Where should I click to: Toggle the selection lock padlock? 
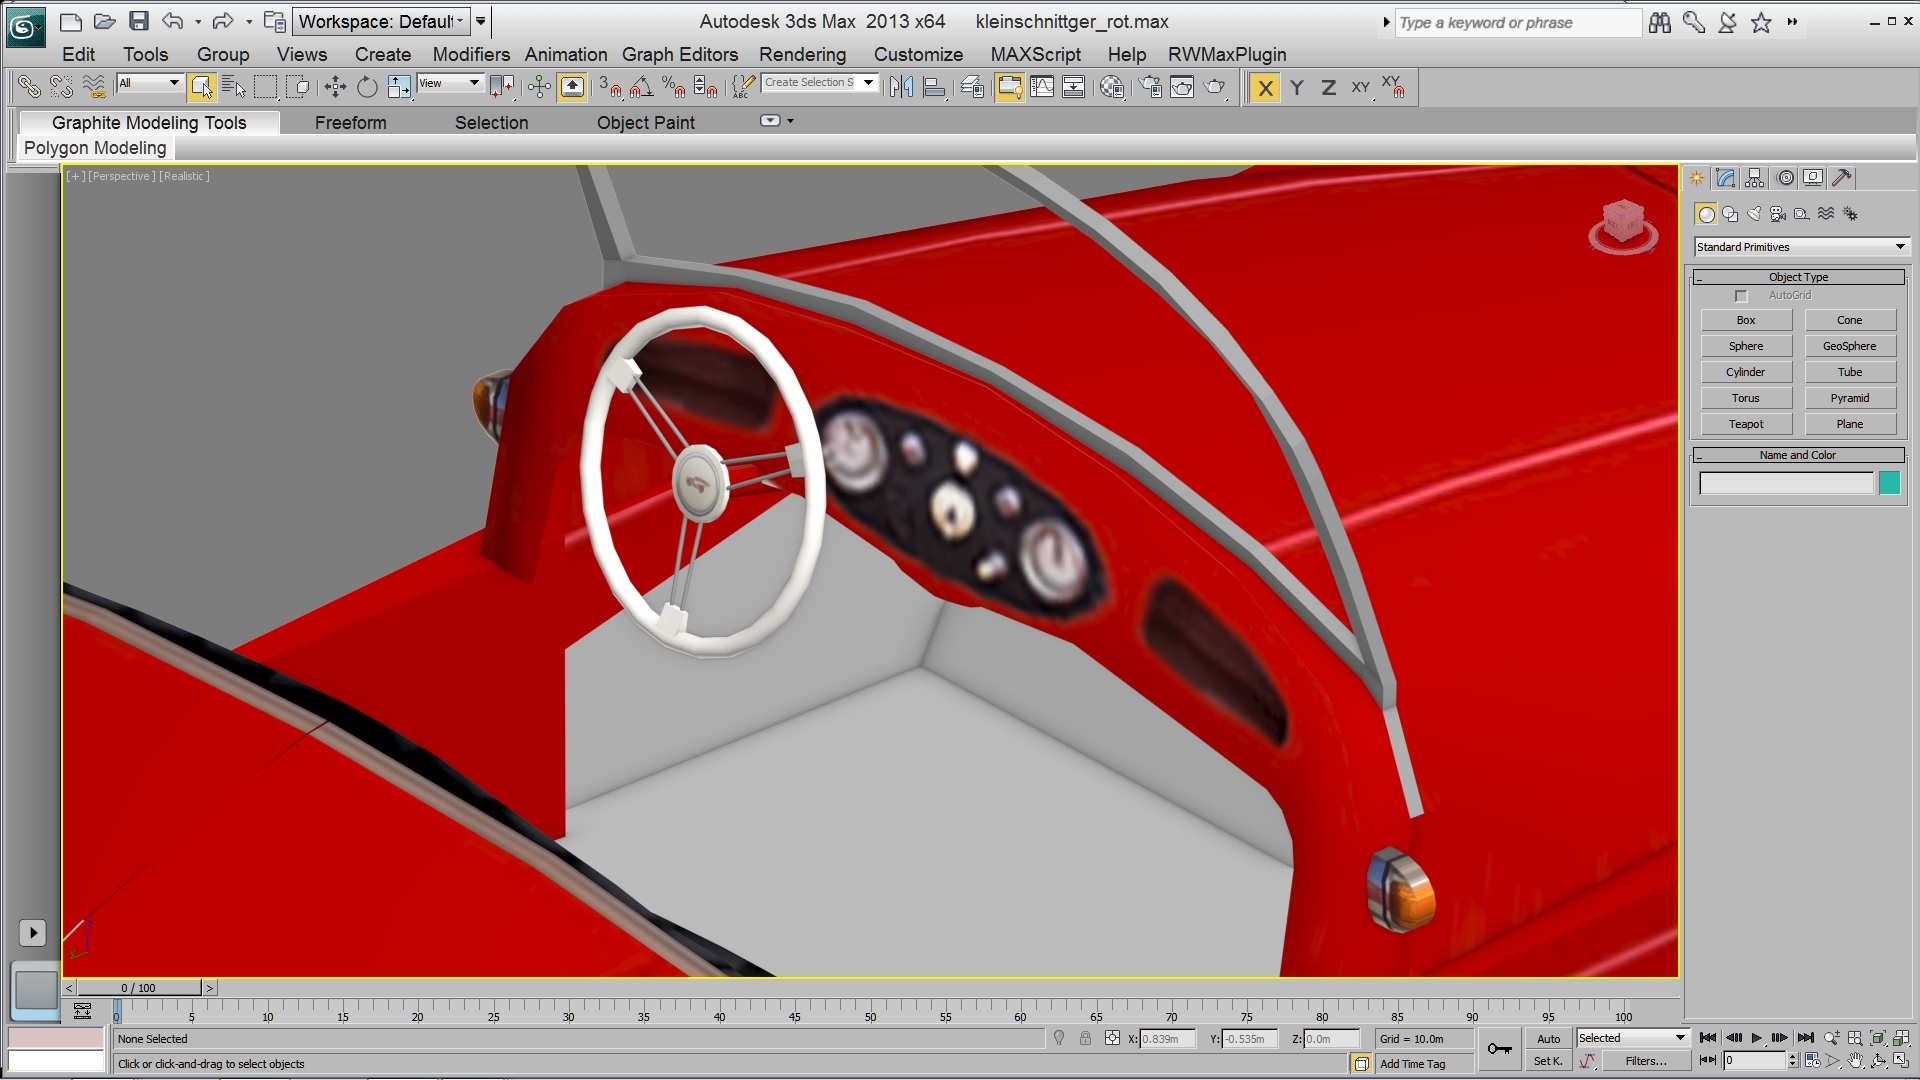(x=1085, y=1039)
